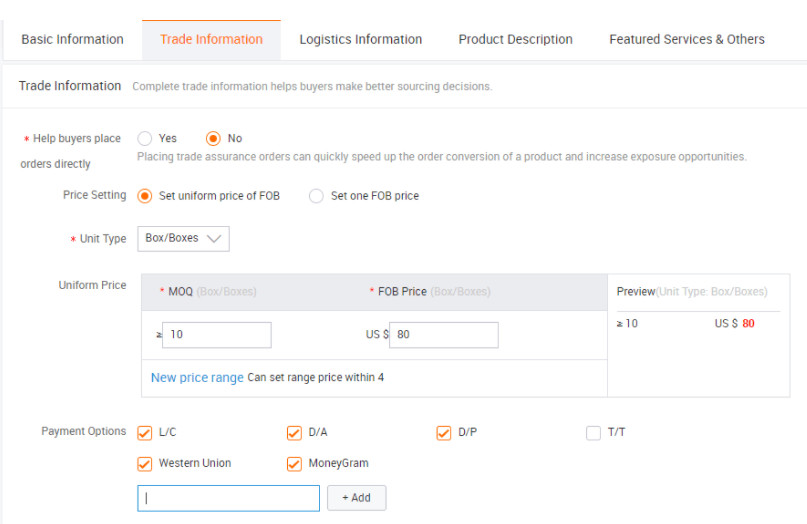Click the MOQ quantity input field
This screenshot has width=807, height=524.
[216, 335]
